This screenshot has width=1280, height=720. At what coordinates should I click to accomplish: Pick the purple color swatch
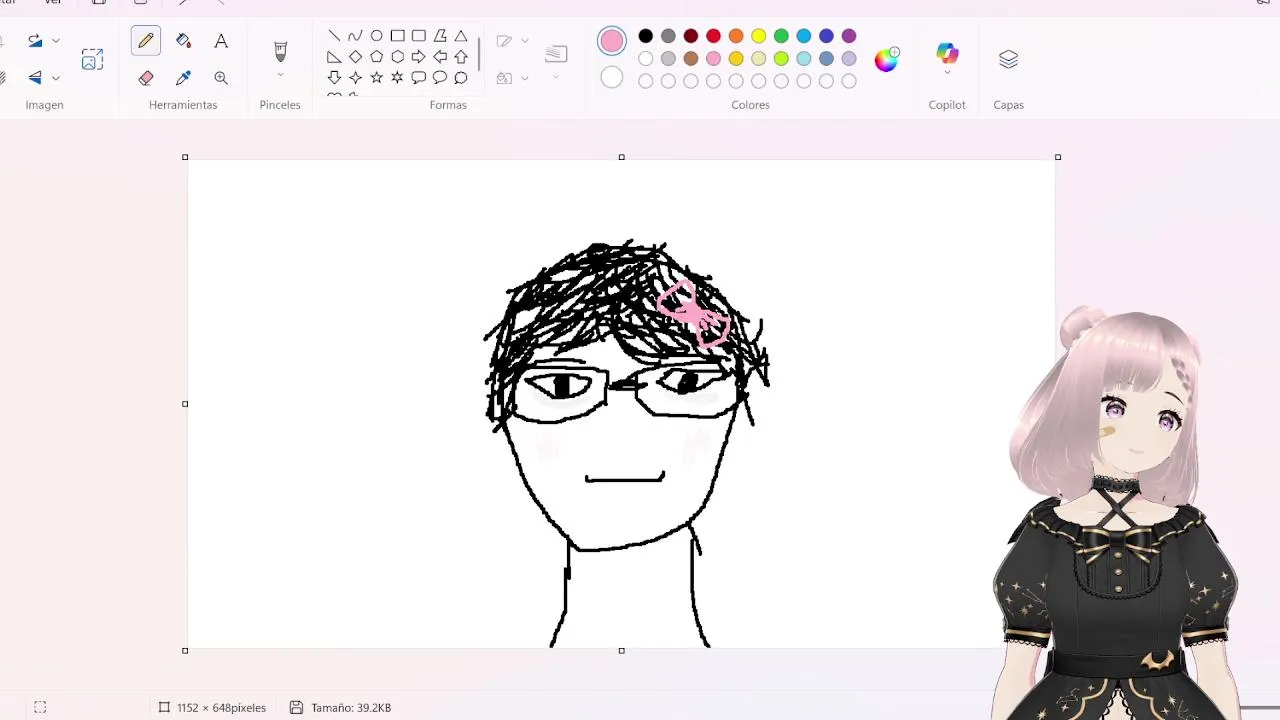[x=849, y=36]
